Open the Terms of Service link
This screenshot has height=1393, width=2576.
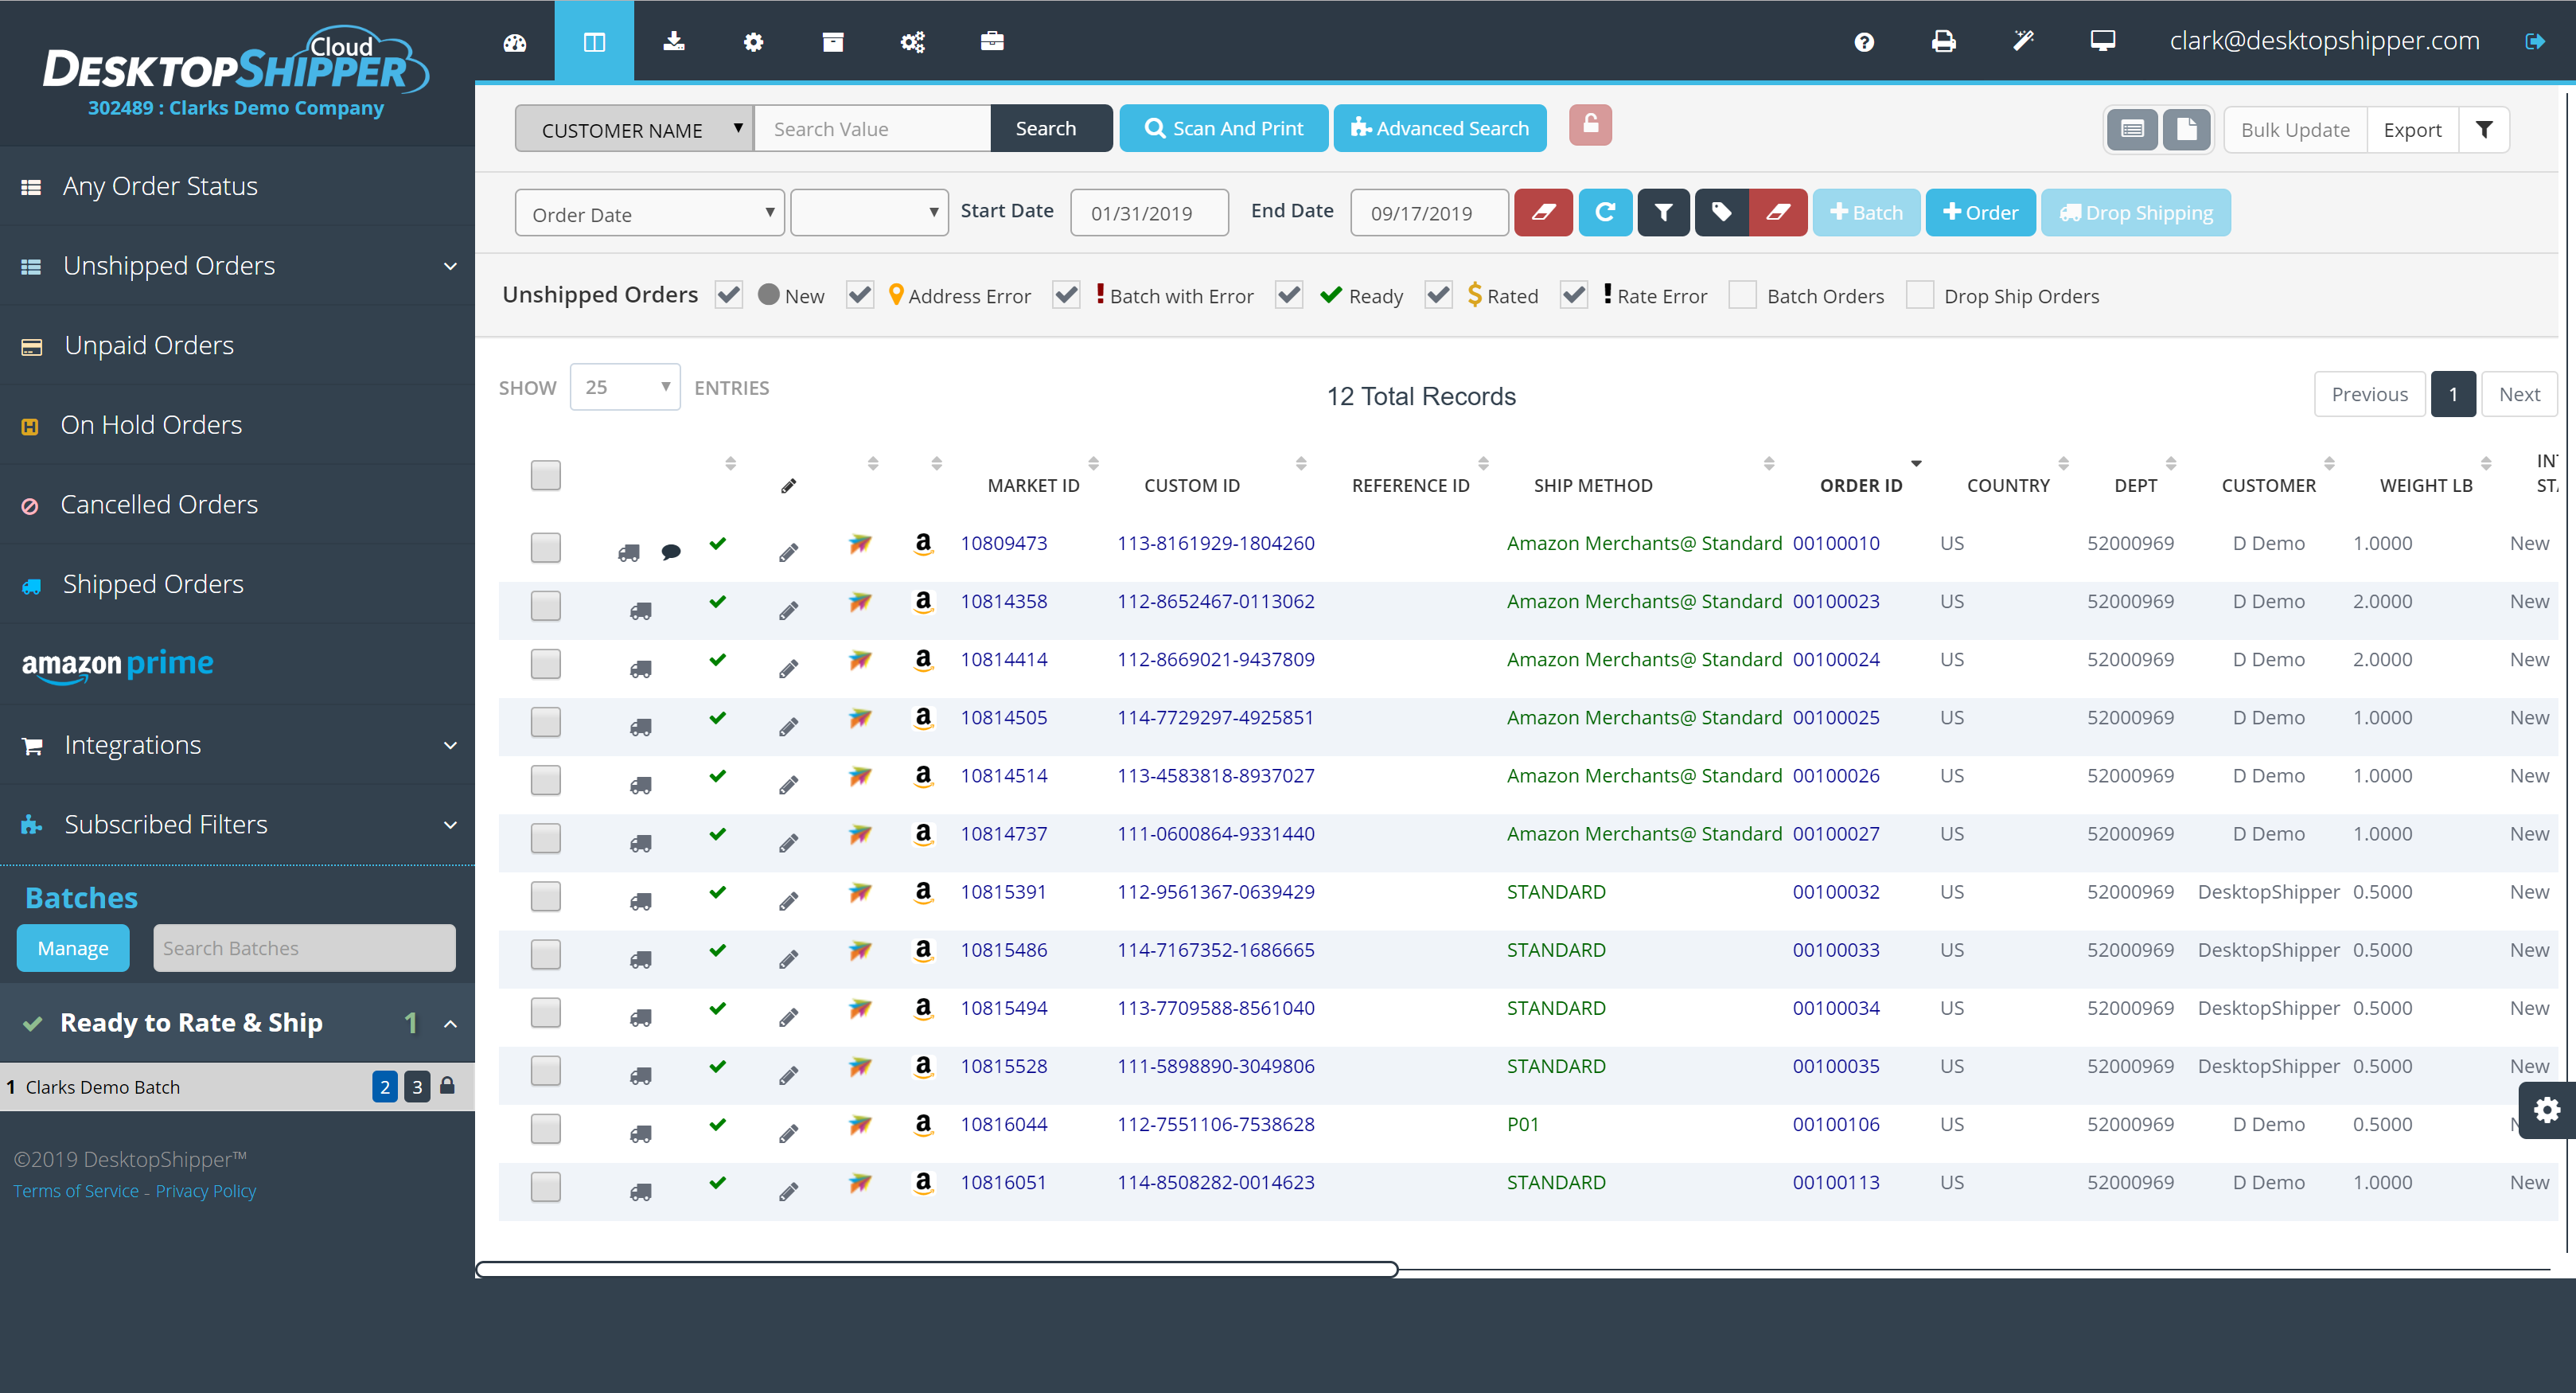click(76, 1191)
